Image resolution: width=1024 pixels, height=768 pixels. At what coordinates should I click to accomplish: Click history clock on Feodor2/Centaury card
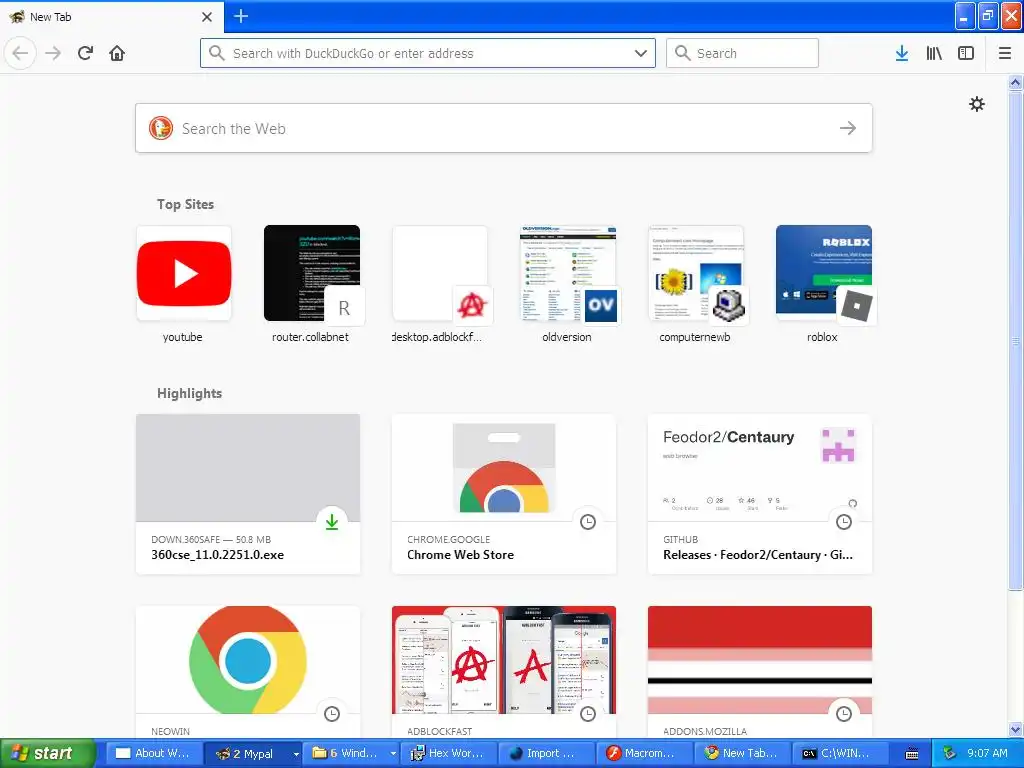point(844,522)
